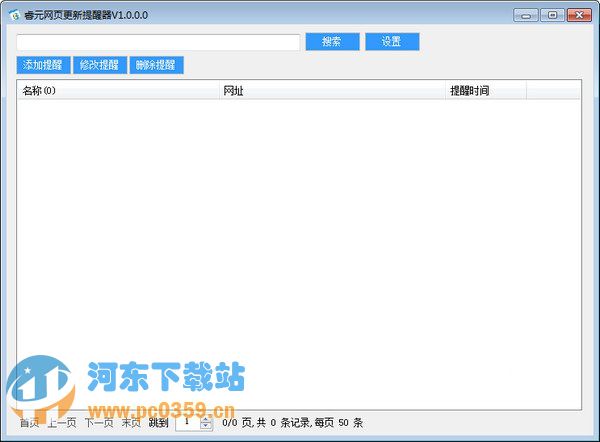This screenshot has width=600, height=442.
Task: Sort by the 网址 column header
Action: tap(333, 91)
